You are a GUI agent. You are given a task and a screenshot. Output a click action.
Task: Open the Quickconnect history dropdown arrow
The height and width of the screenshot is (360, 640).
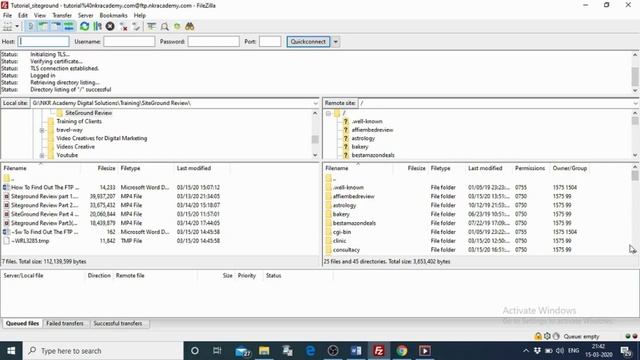pos(336,42)
